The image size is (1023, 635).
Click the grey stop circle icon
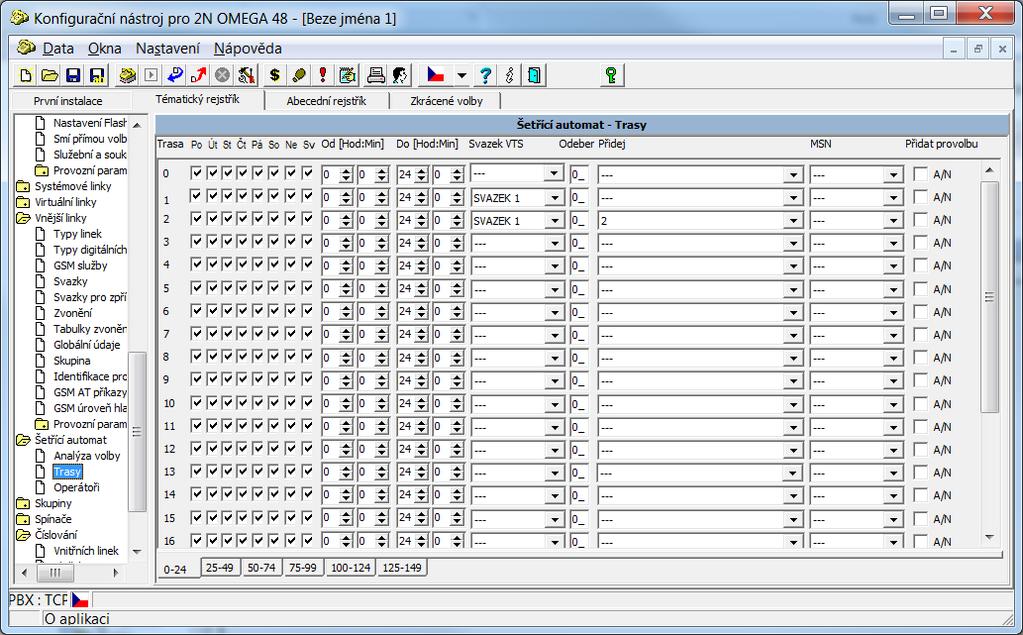click(x=222, y=75)
